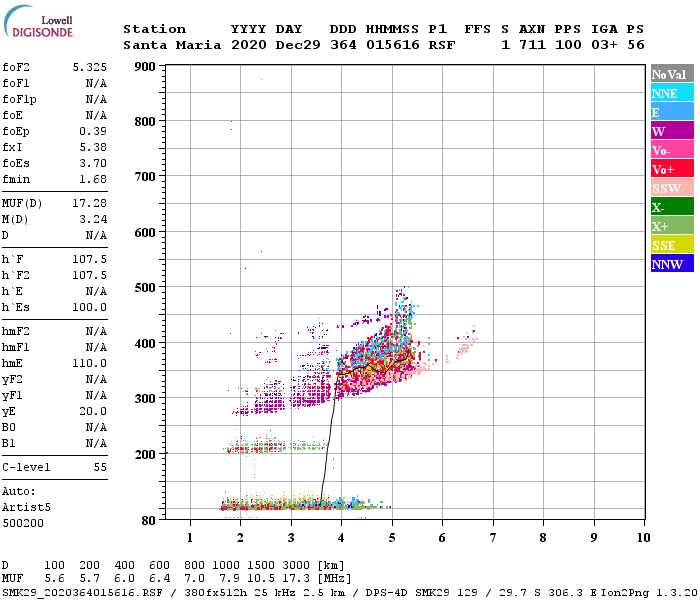700x600 pixels.
Task: Click the C-level value 55
Action: pos(100,467)
